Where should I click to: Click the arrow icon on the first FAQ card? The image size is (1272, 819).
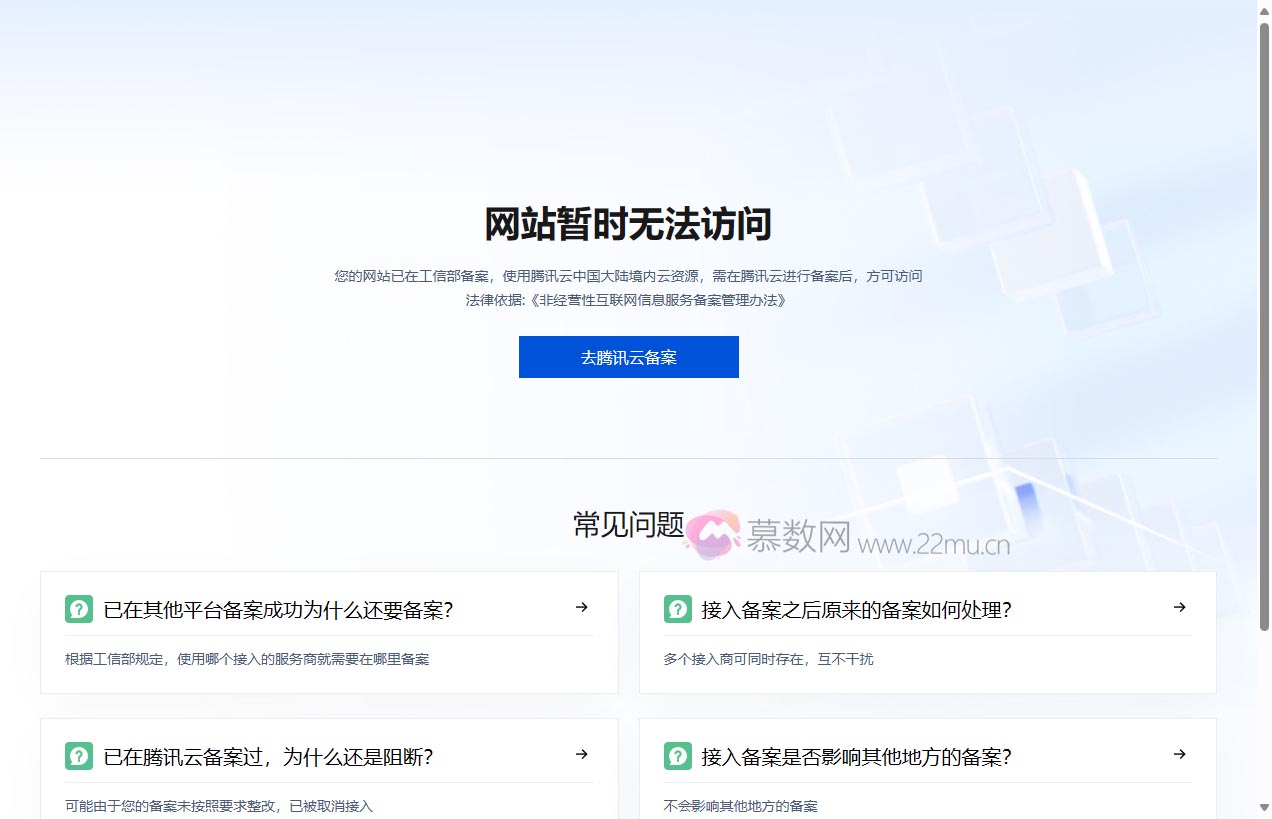coord(581,607)
